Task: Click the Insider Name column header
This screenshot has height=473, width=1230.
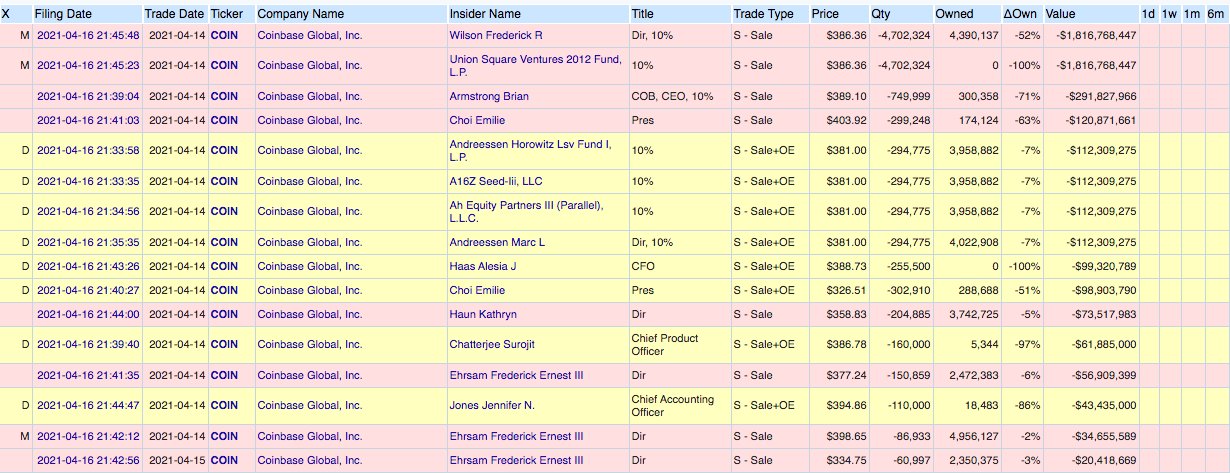Action: click(485, 14)
